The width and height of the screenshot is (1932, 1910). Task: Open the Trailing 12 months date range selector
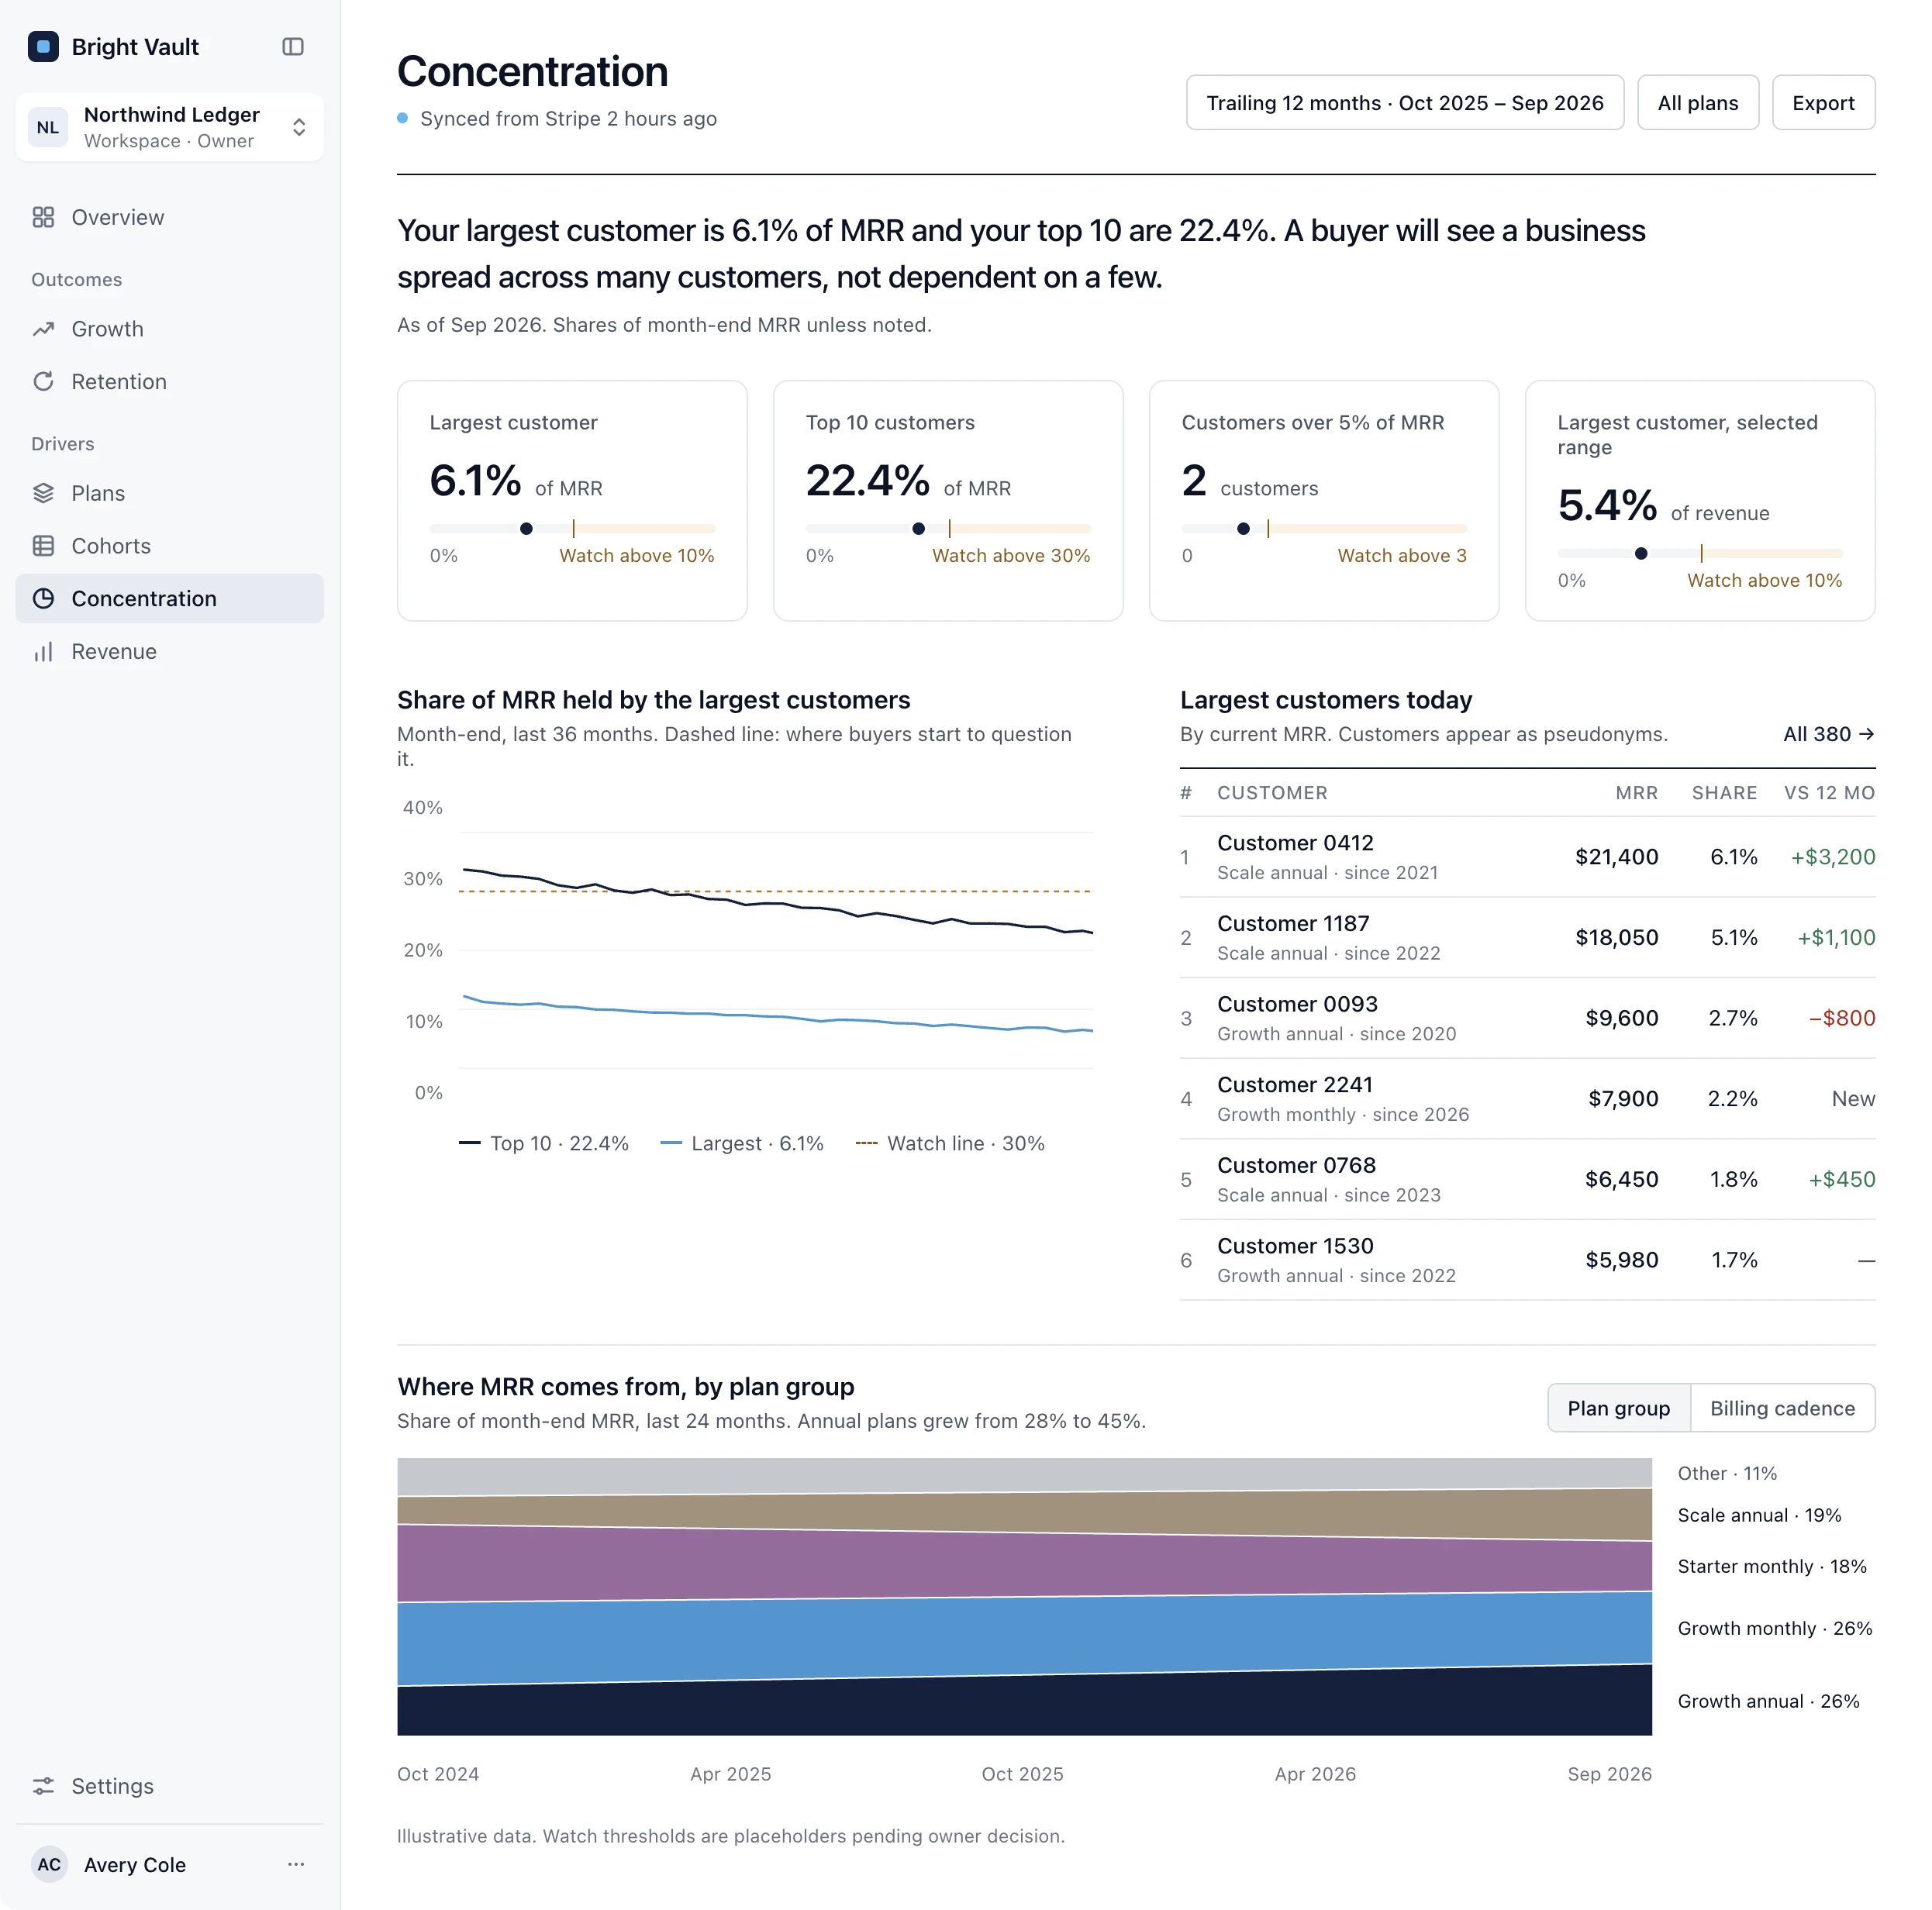[1404, 102]
